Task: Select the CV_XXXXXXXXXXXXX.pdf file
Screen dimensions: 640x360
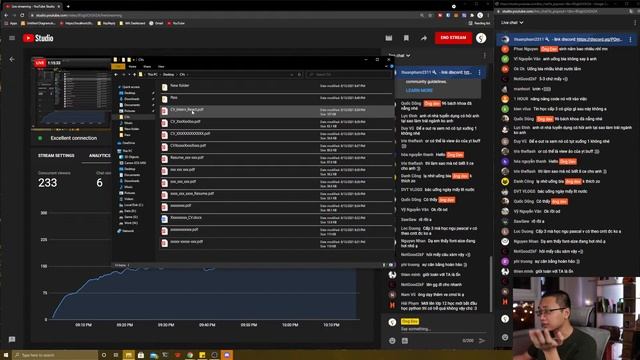Action: point(276,135)
